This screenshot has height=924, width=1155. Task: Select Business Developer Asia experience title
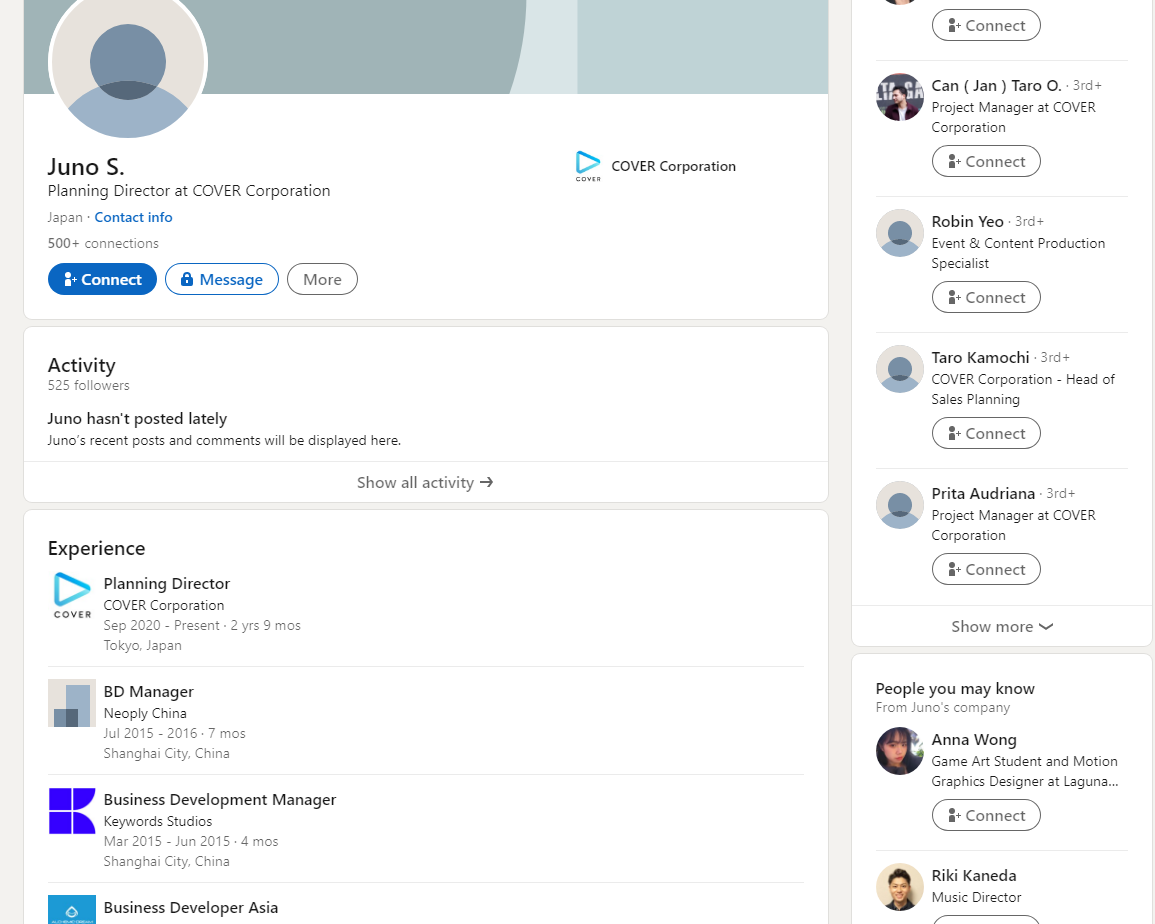point(191,908)
